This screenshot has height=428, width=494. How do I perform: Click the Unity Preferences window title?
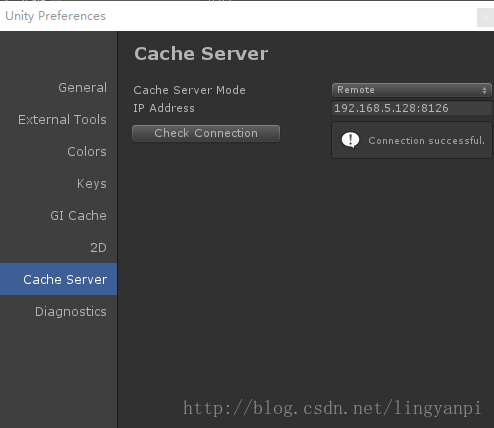(x=55, y=16)
